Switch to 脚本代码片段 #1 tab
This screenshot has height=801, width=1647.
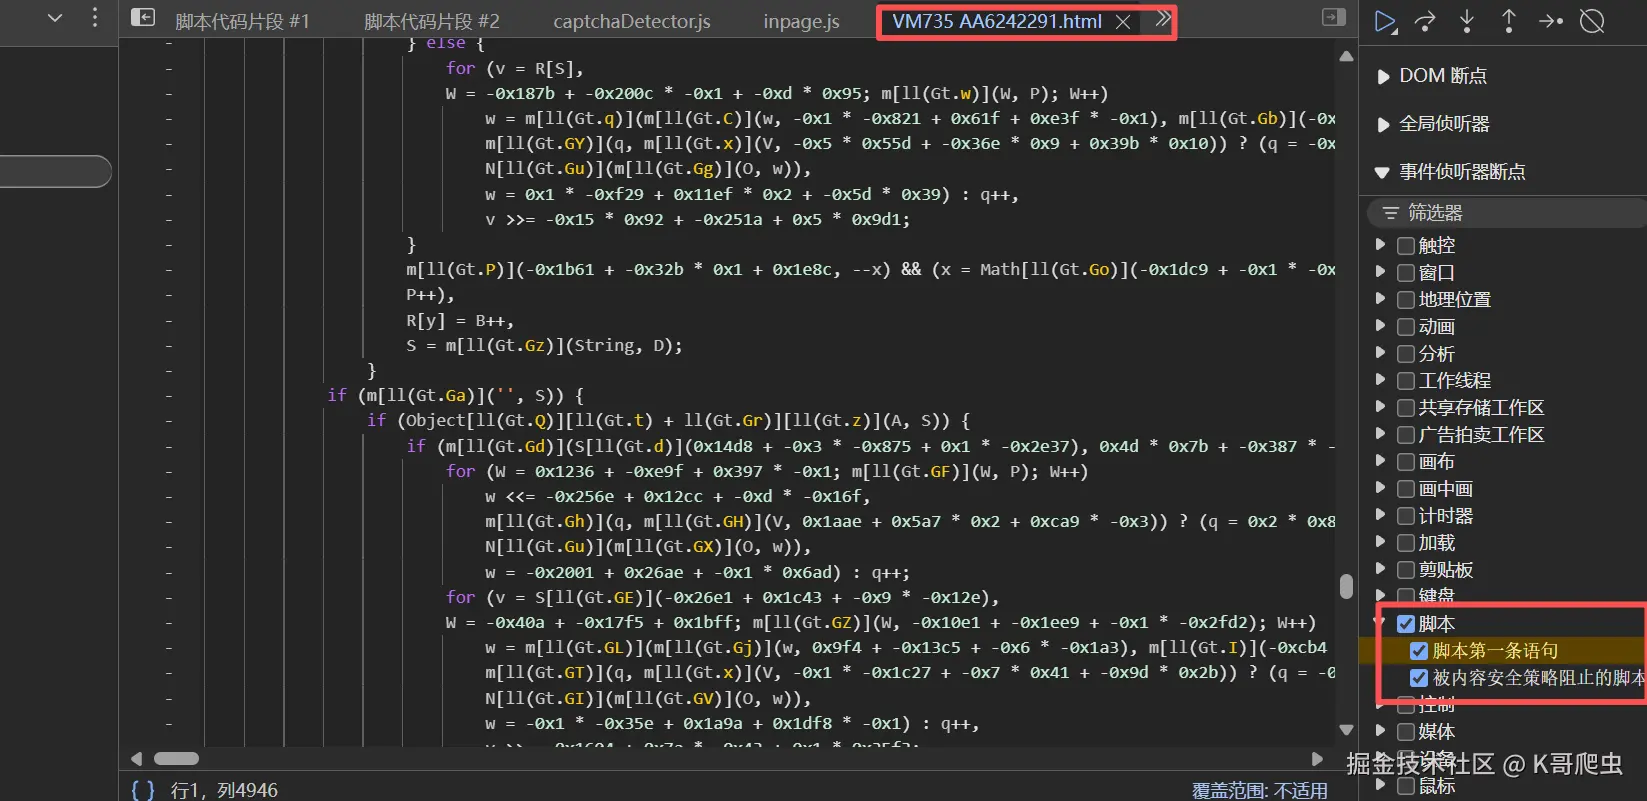pos(242,22)
